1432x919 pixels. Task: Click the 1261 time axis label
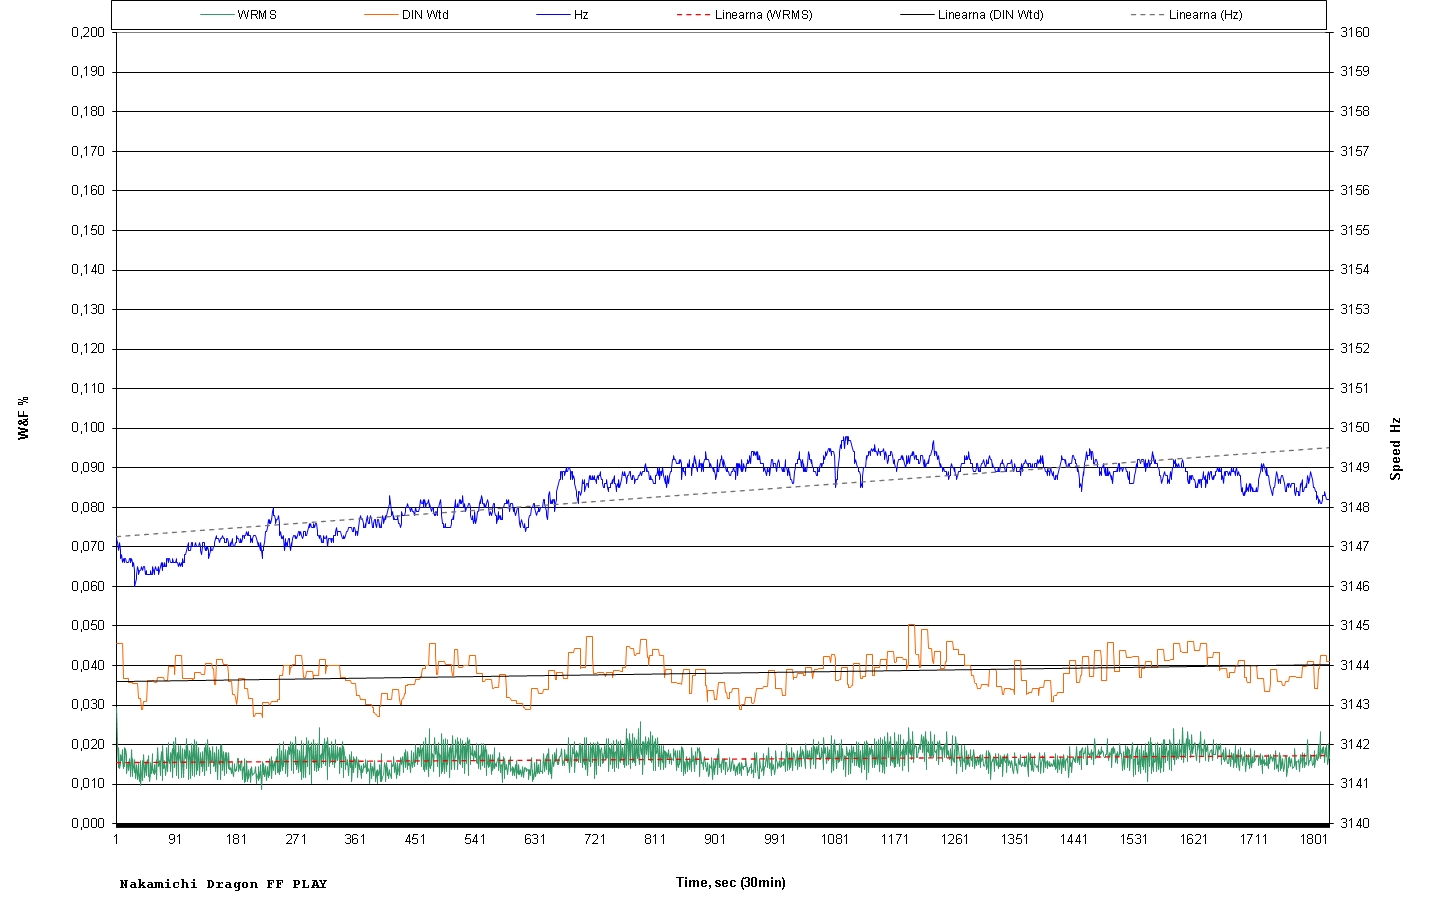pos(955,839)
